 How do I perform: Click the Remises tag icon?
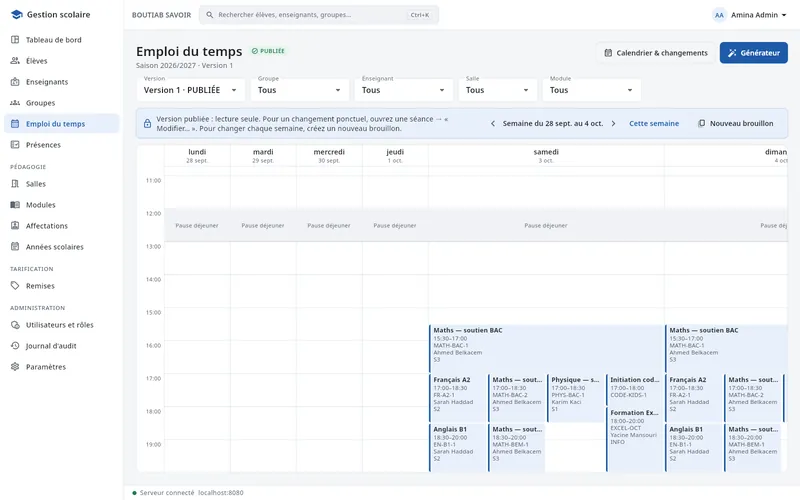pyautogui.click(x=15, y=286)
